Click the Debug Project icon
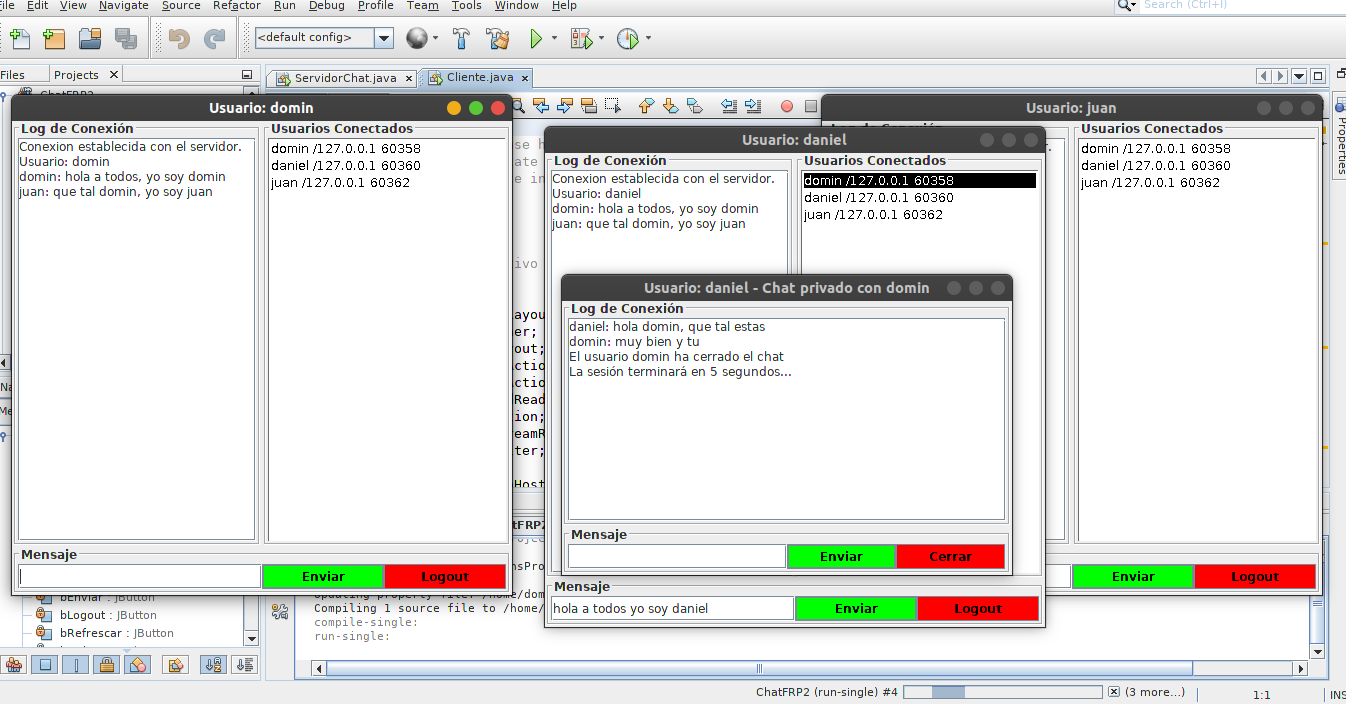Image resolution: width=1346 pixels, height=704 pixels. coord(581,39)
